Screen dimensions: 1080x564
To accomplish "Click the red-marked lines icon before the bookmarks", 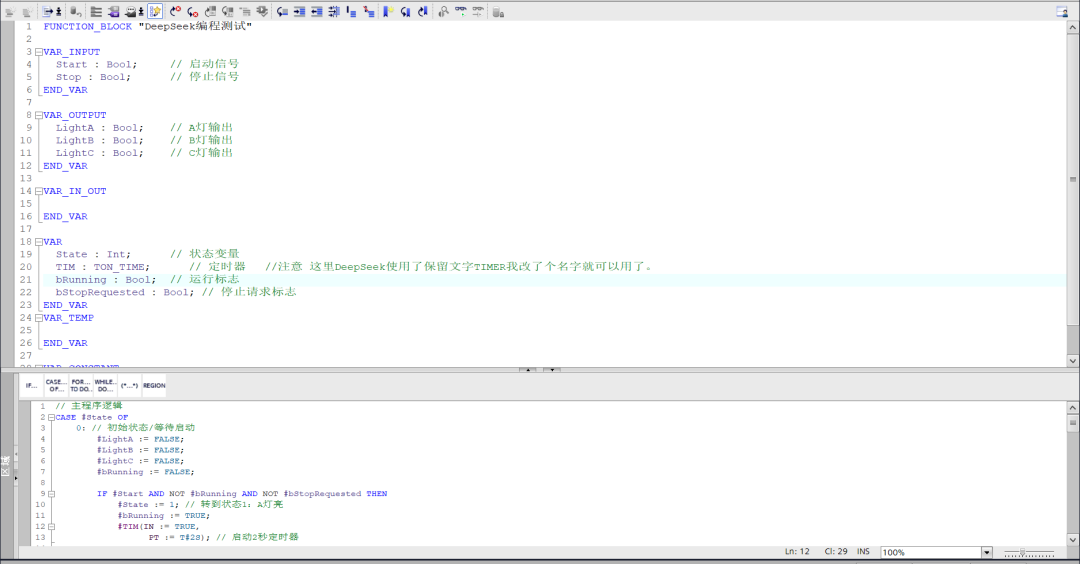I will (x=369, y=12).
